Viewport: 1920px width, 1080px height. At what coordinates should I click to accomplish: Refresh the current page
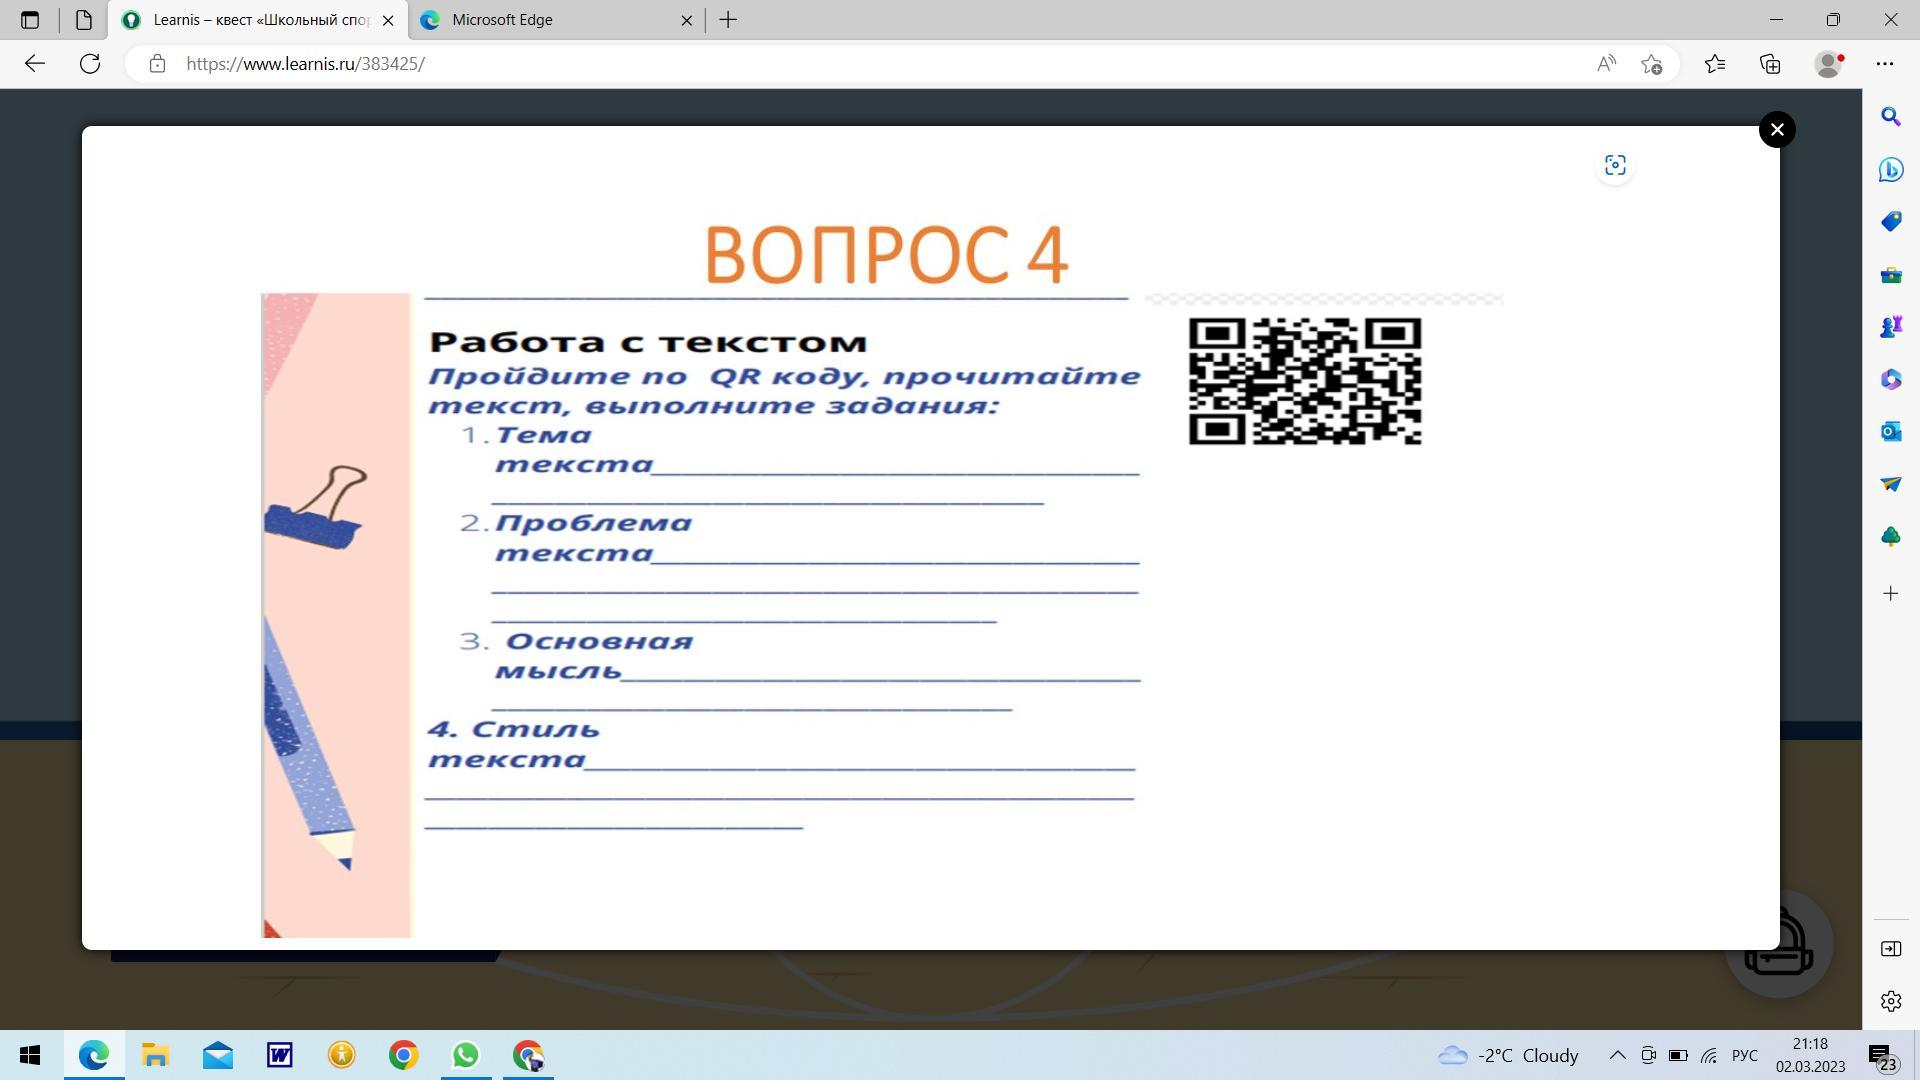click(90, 64)
